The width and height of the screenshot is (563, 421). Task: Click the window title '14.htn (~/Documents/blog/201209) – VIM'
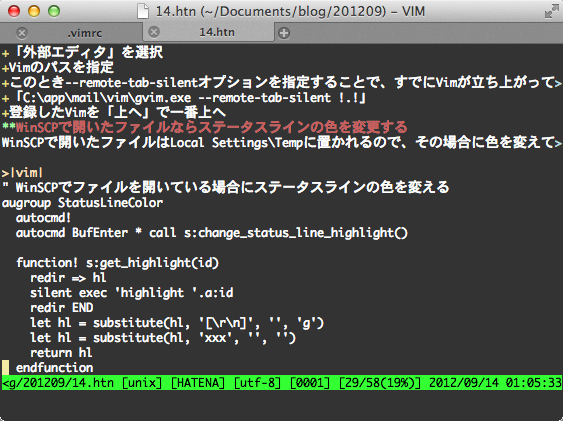tap(290, 11)
